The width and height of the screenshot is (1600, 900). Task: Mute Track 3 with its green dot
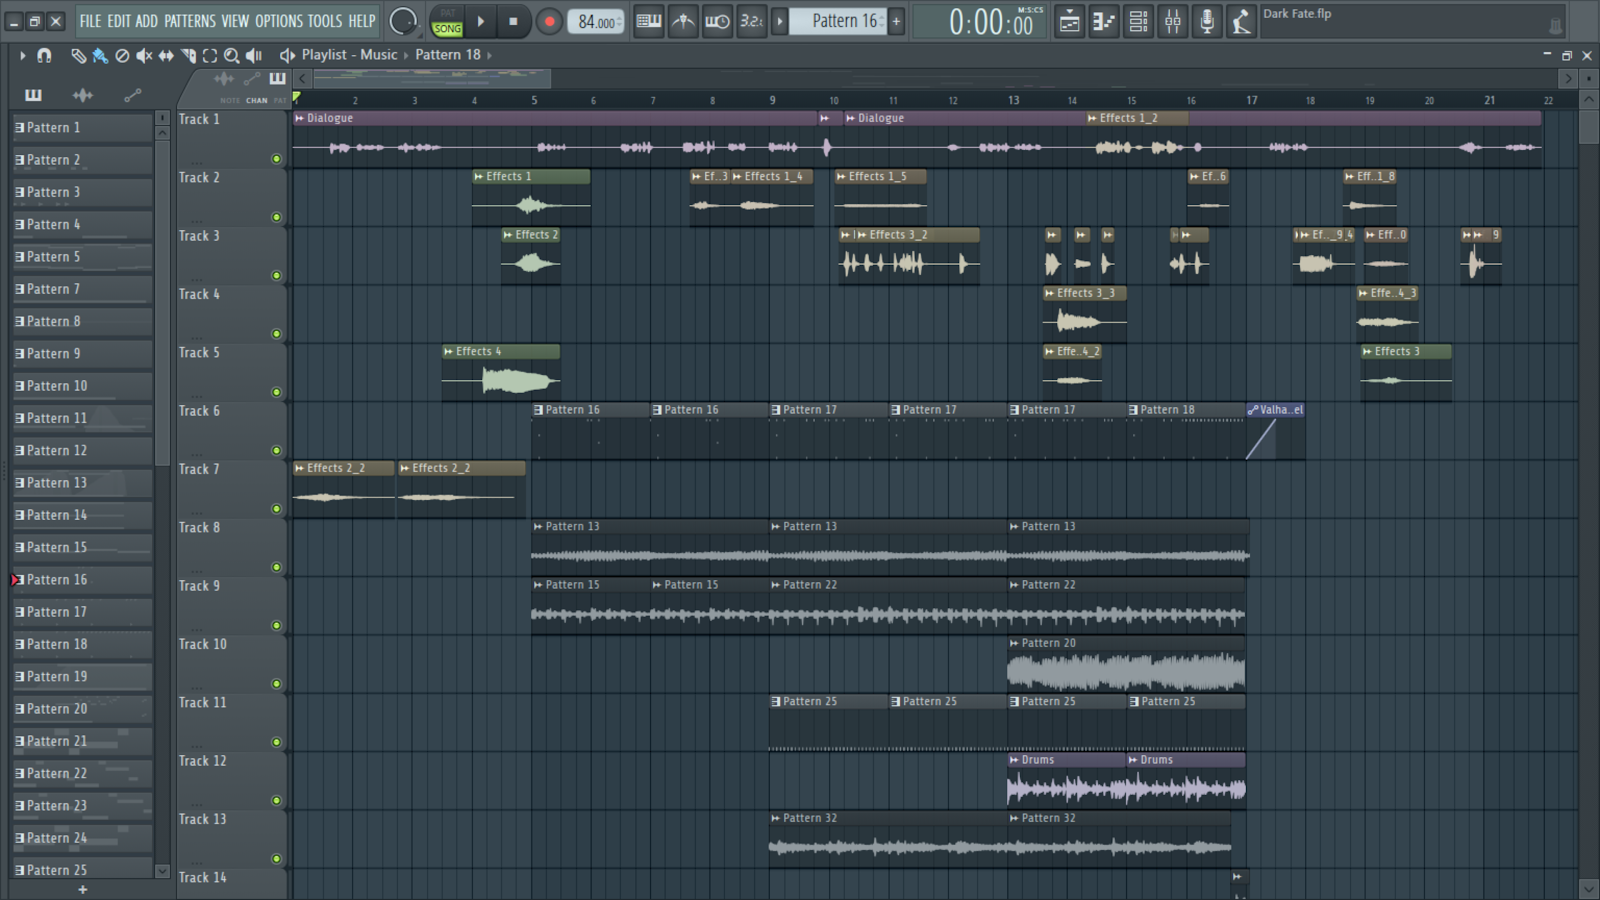[x=276, y=276]
